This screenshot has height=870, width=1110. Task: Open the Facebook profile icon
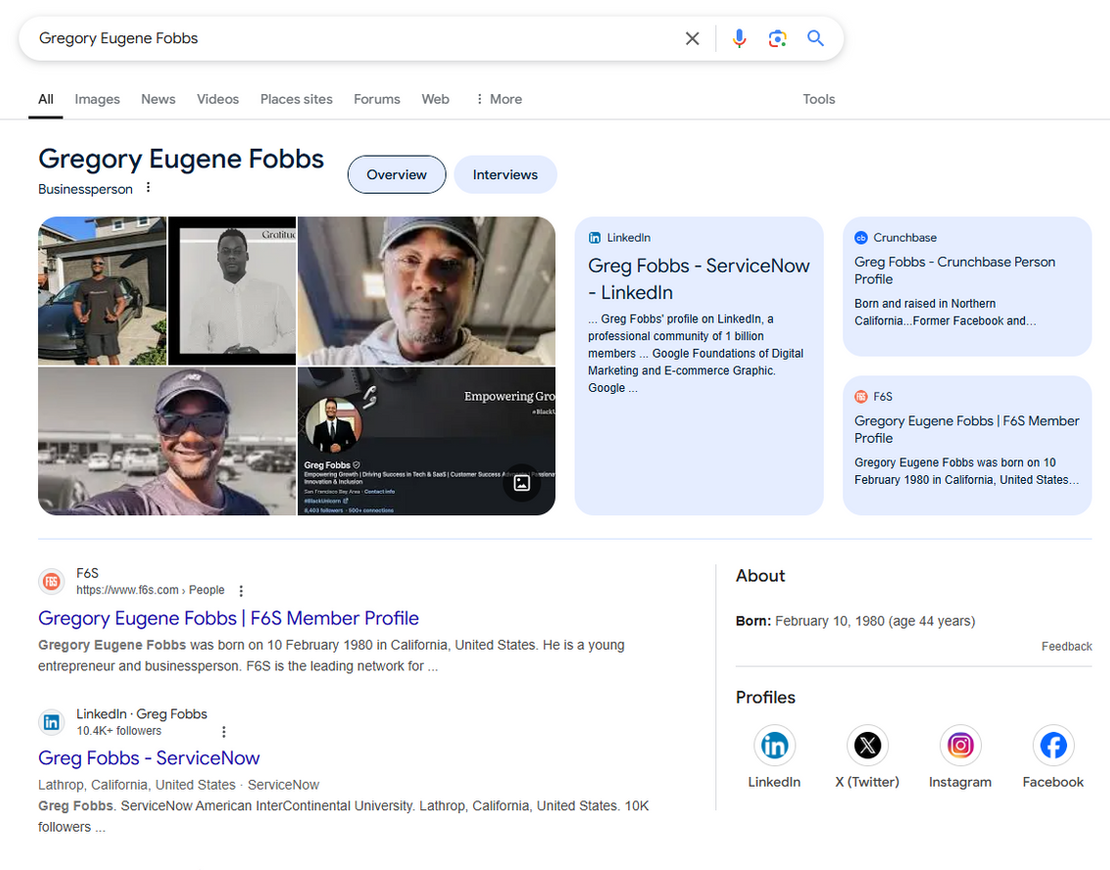(x=1053, y=745)
